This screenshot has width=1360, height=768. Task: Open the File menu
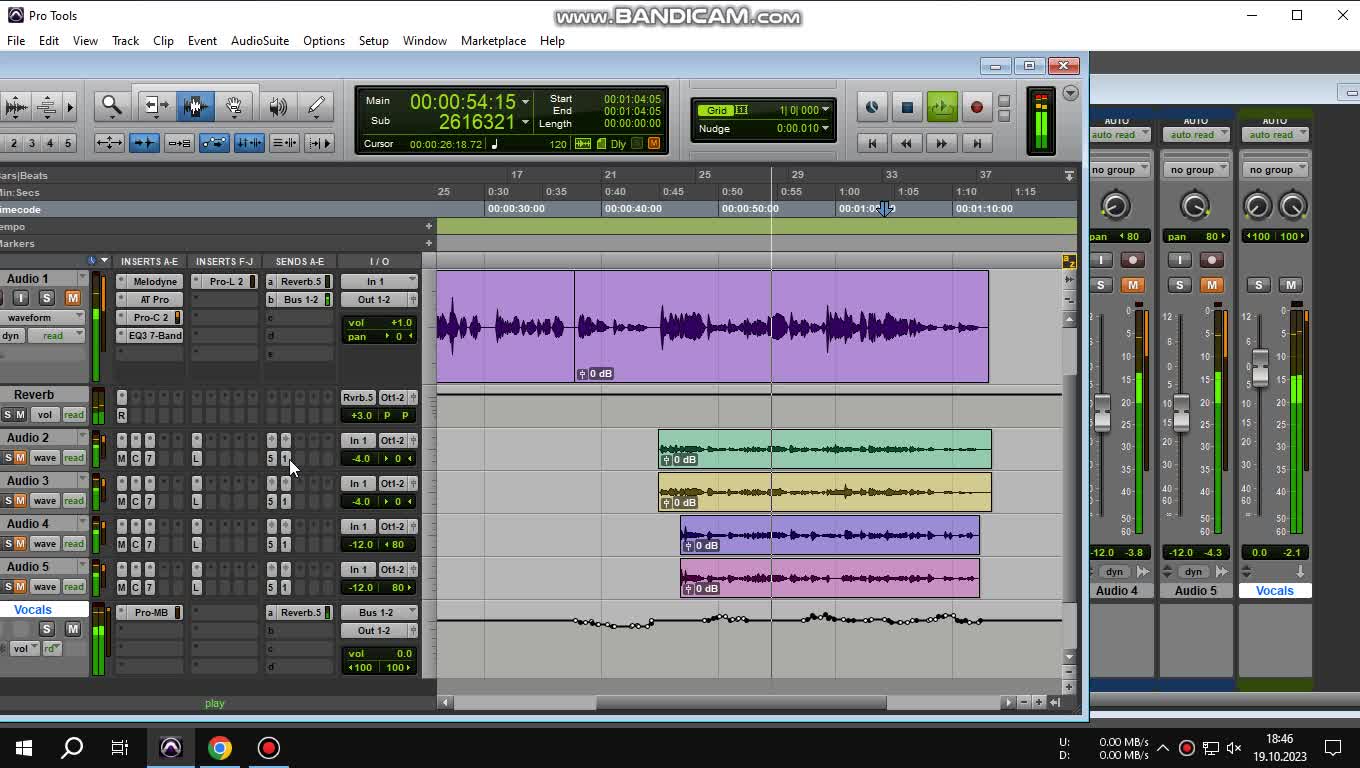[x=16, y=41]
